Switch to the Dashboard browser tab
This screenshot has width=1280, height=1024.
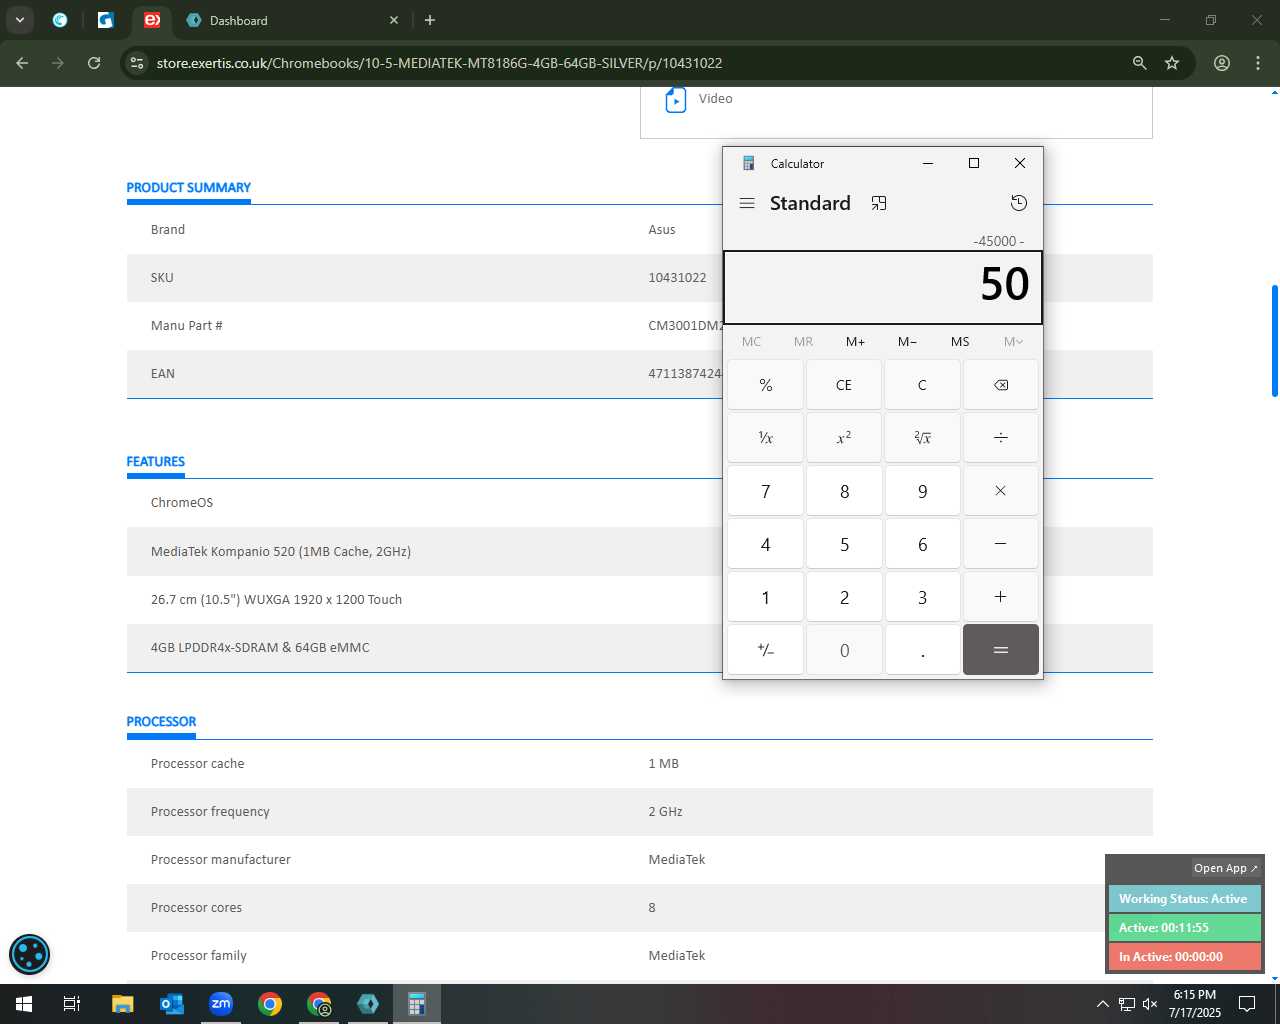click(290, 20)
